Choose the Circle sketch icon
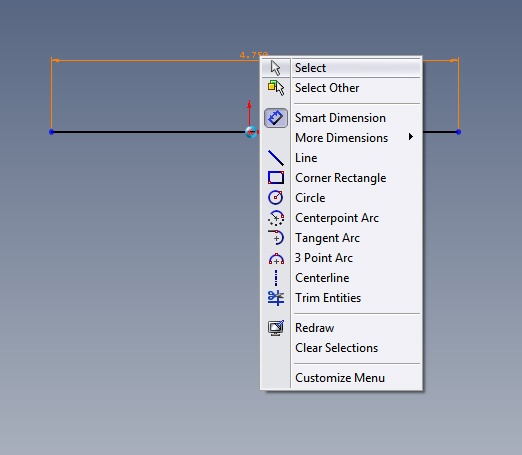The image size is (522, 455). click(x=276, y=197)
